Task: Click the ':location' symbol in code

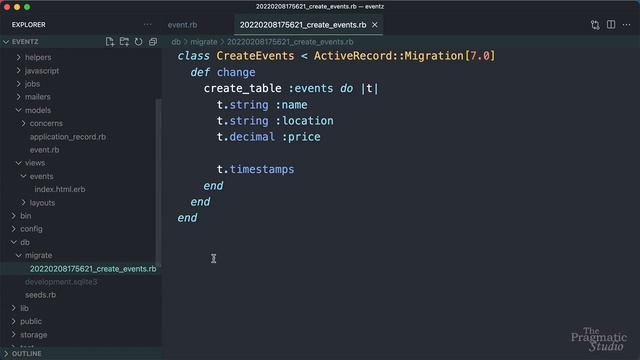Action: 304,121
